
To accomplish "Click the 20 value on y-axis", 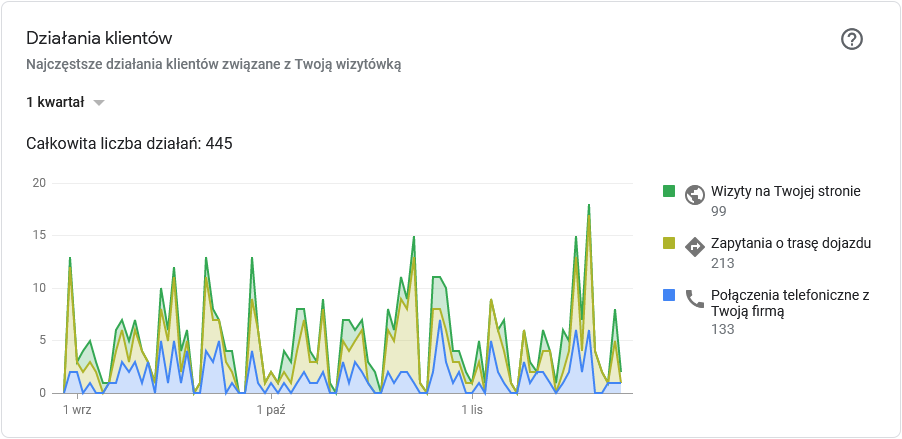I will (x=39, y=183).
